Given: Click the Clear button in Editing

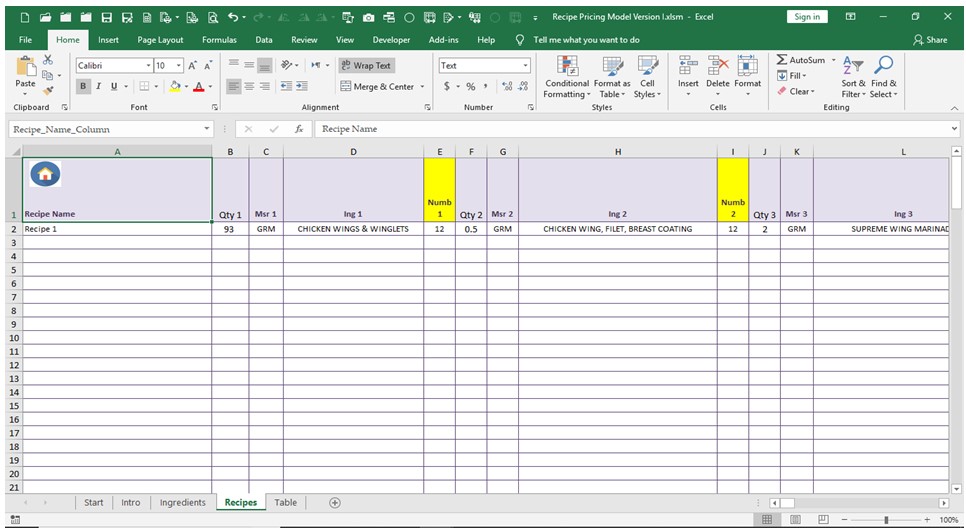Looking at the screenshot, I should [x=795, y=91].
